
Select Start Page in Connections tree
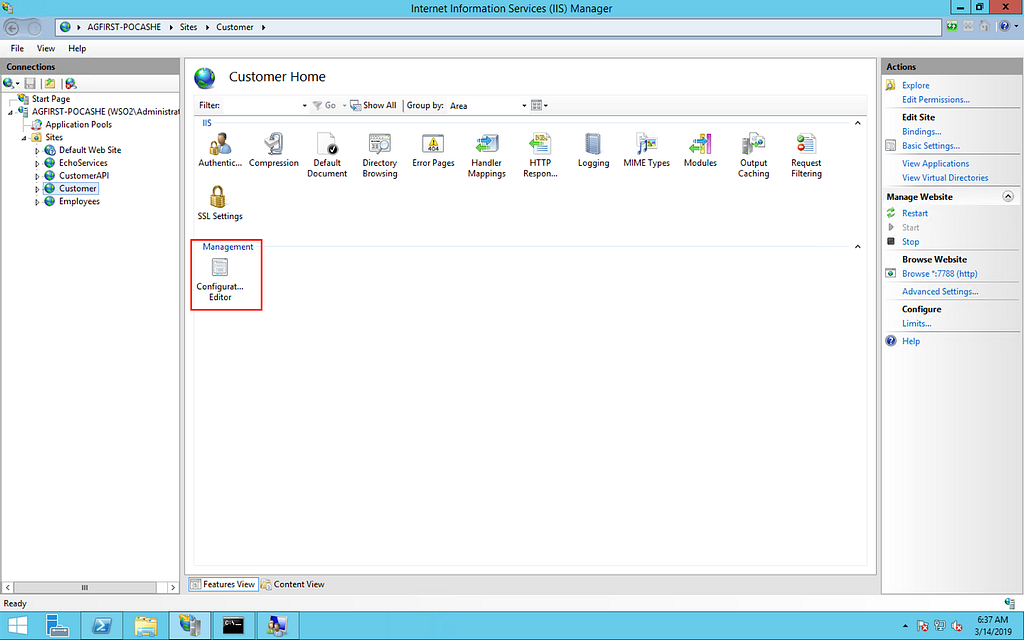(x=50, y=99)
